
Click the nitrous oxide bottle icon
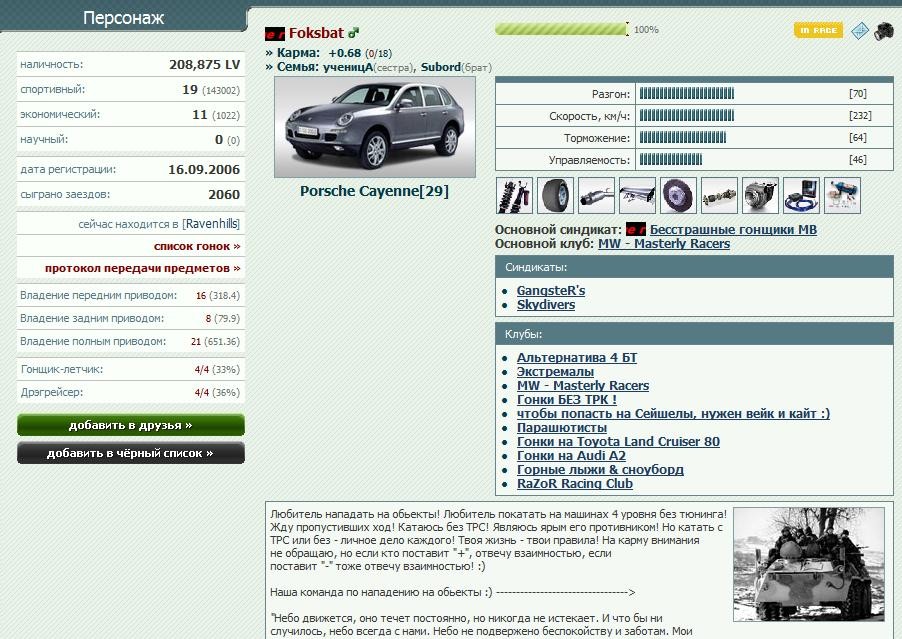[842, 196]
